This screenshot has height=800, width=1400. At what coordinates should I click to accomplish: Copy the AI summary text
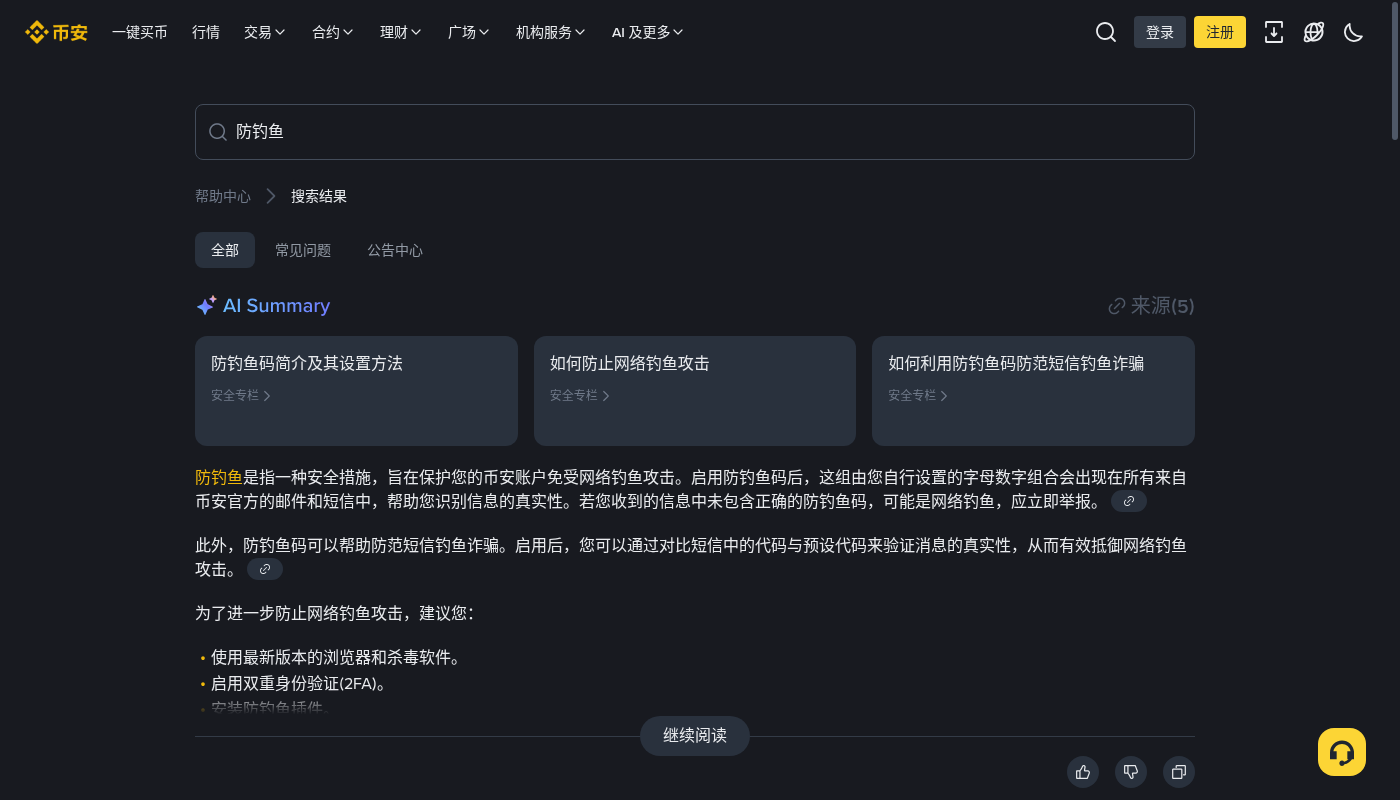(x=1179, y=772)
